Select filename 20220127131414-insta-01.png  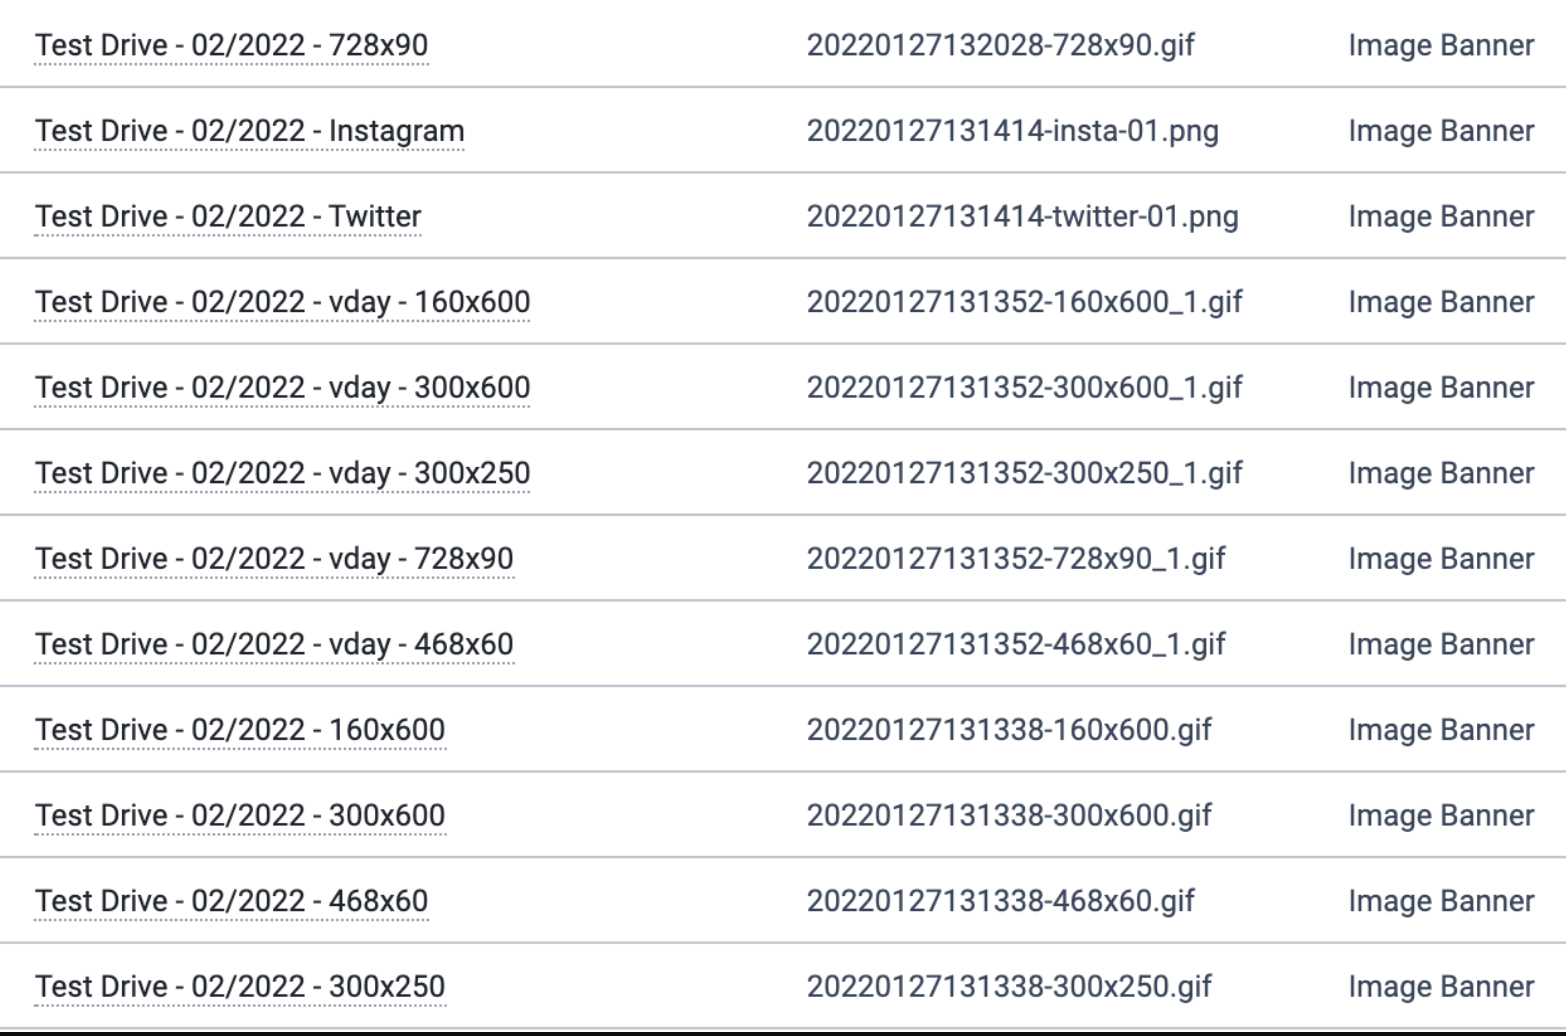click(1013, 131)
